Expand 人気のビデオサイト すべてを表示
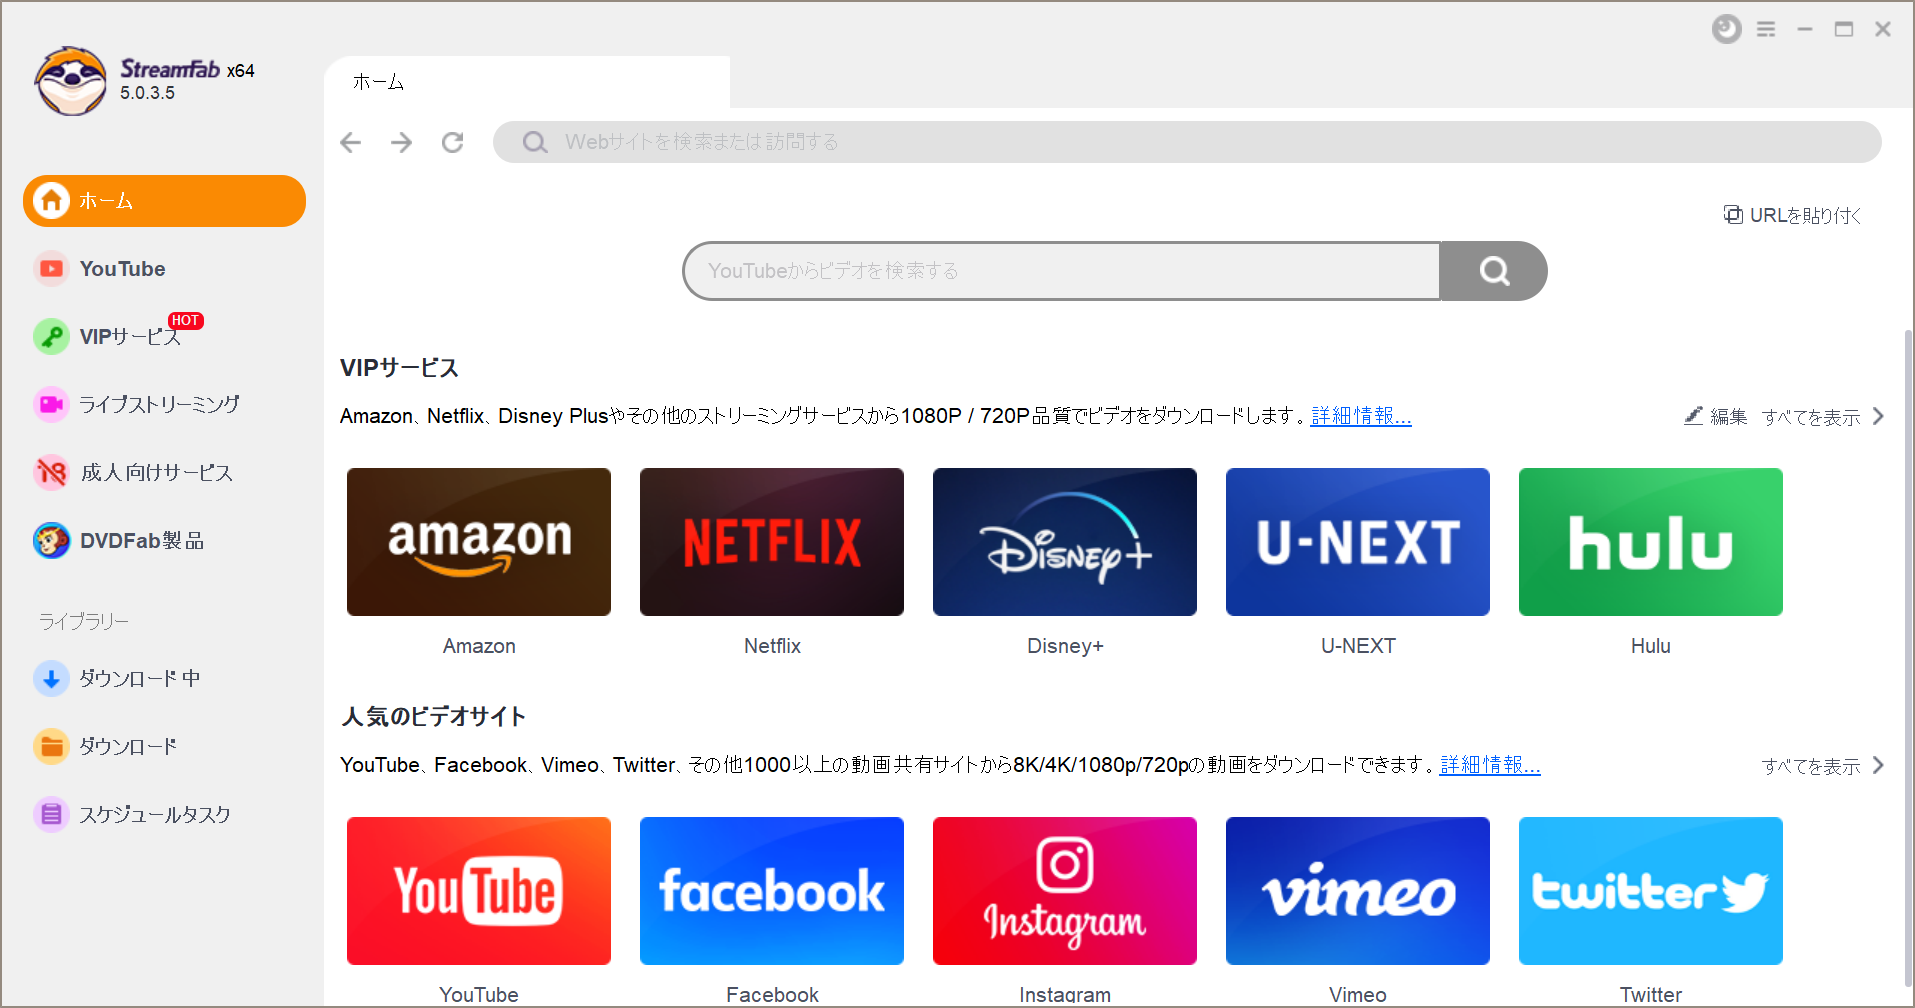 (x=1823, y=766)
